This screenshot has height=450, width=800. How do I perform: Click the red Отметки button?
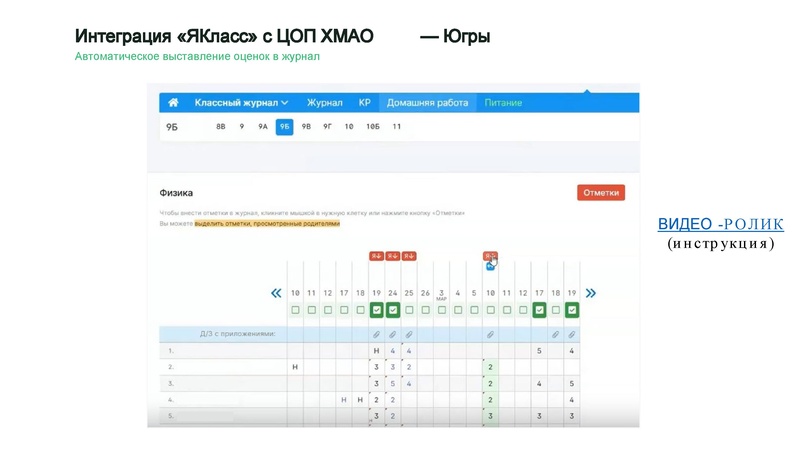(601, 193)
